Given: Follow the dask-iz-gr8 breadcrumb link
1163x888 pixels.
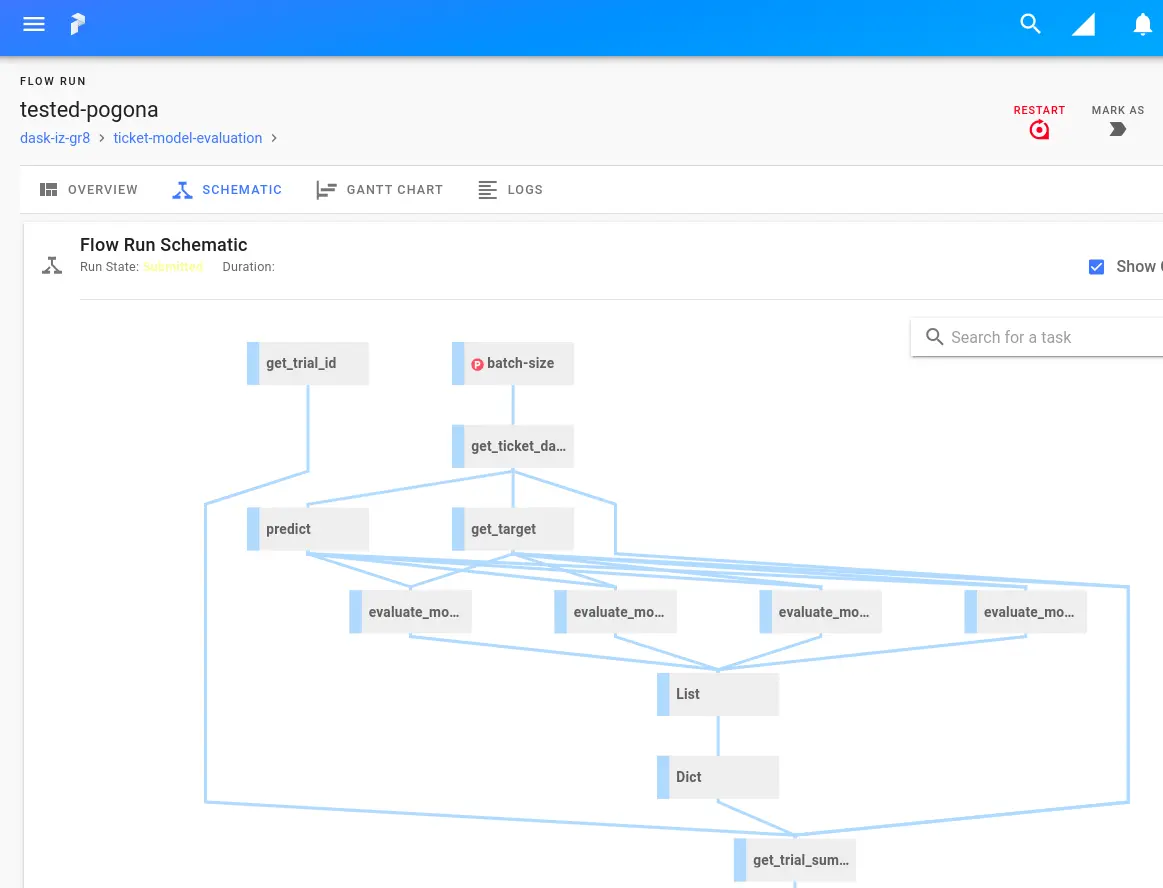Looking at the screenshot, I should (55, 138).
